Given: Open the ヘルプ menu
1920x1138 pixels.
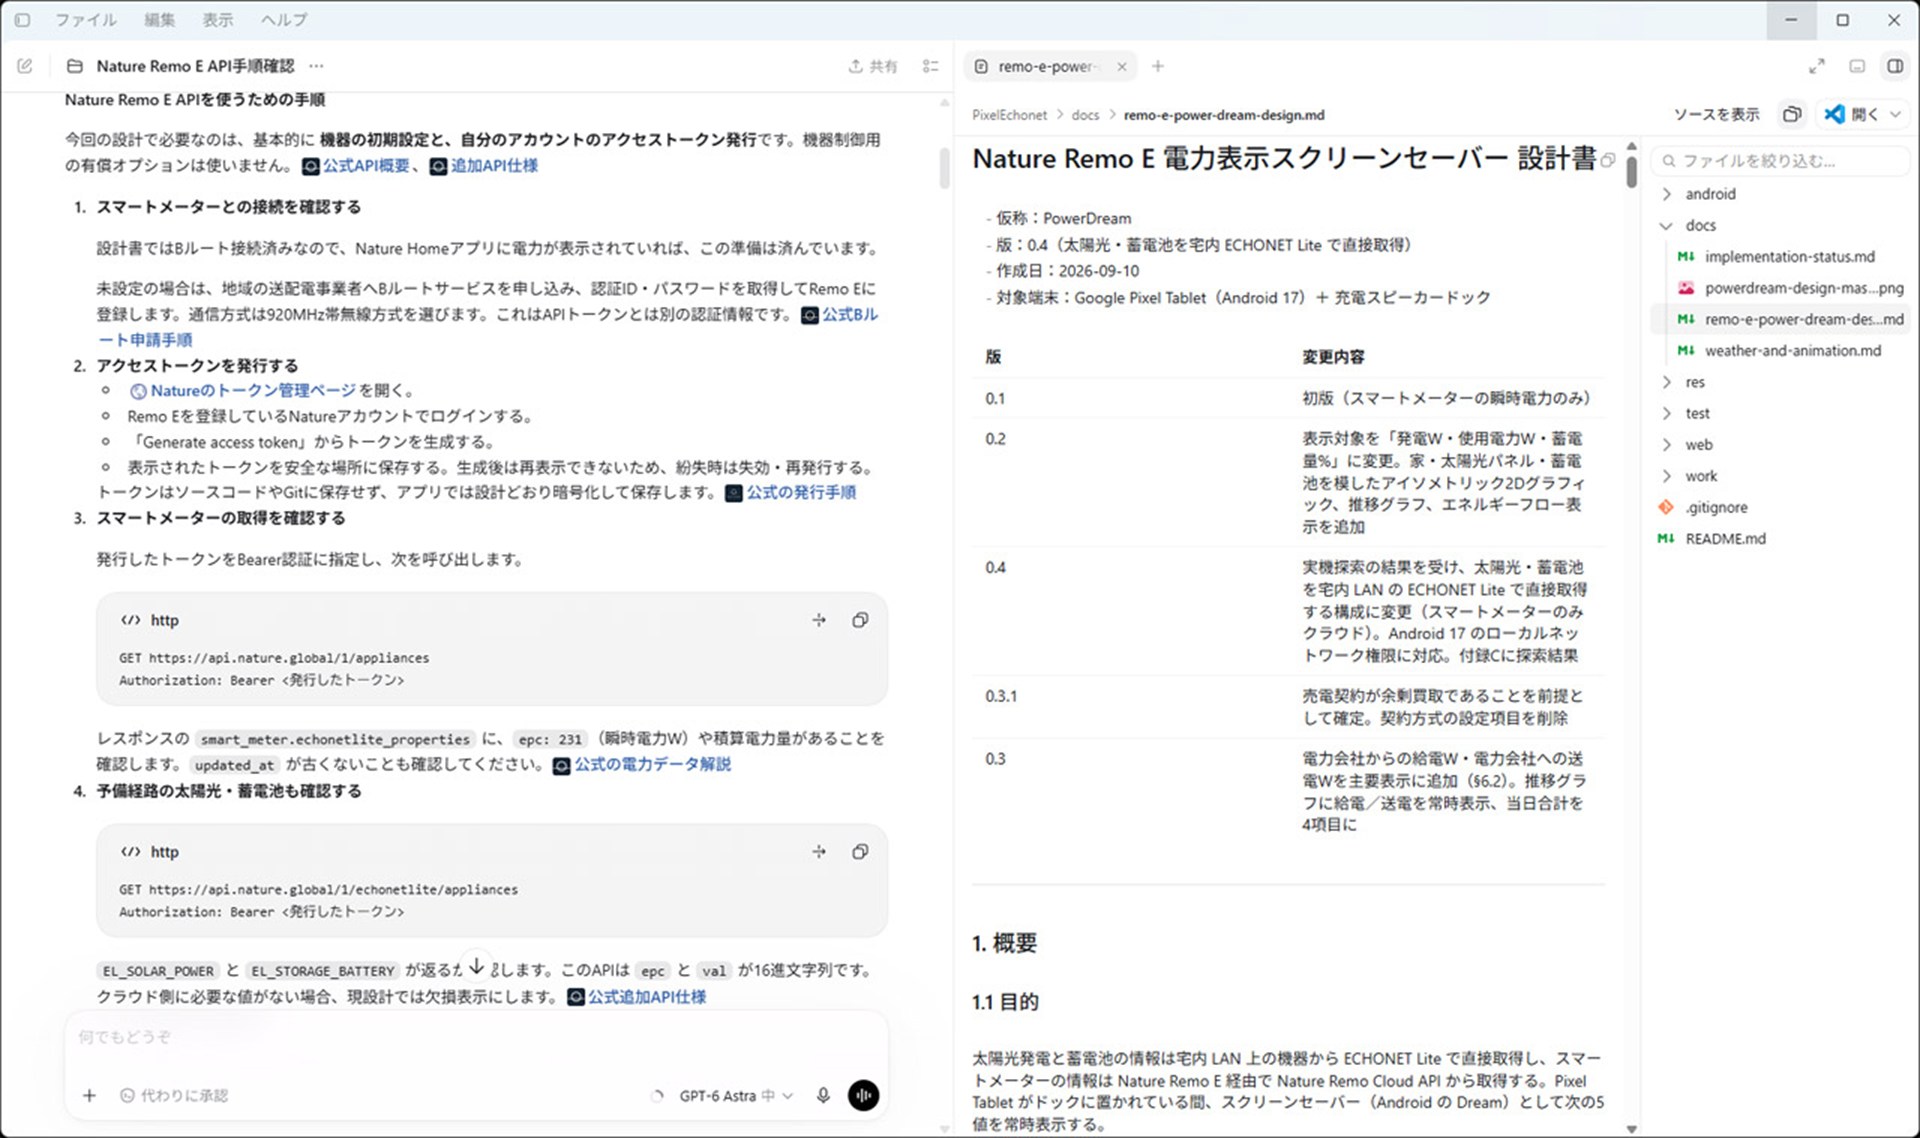Looking at the screenshot, I should coord(284,19).
